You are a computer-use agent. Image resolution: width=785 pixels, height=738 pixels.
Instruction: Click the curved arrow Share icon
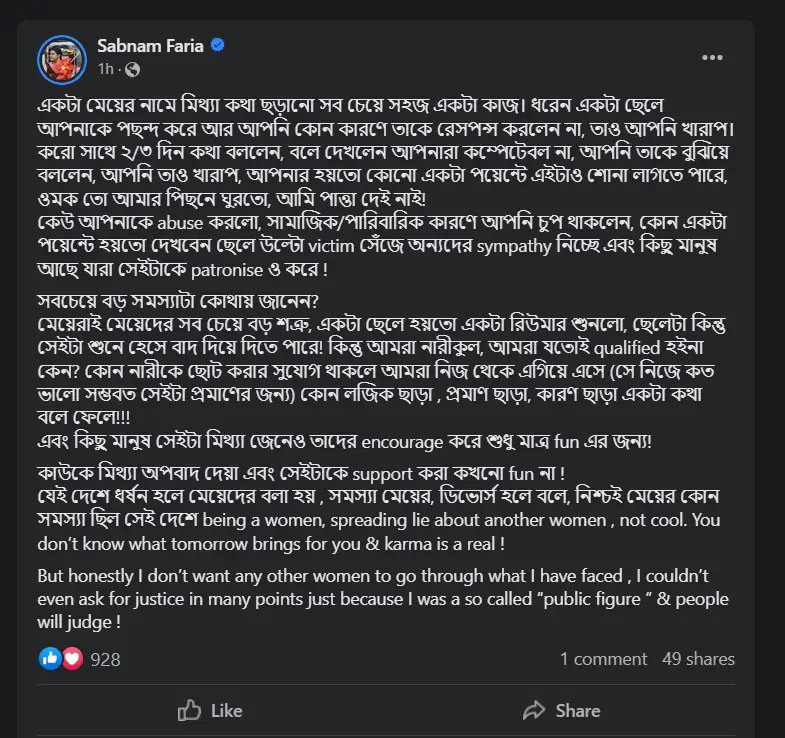(x=534, y=710)
